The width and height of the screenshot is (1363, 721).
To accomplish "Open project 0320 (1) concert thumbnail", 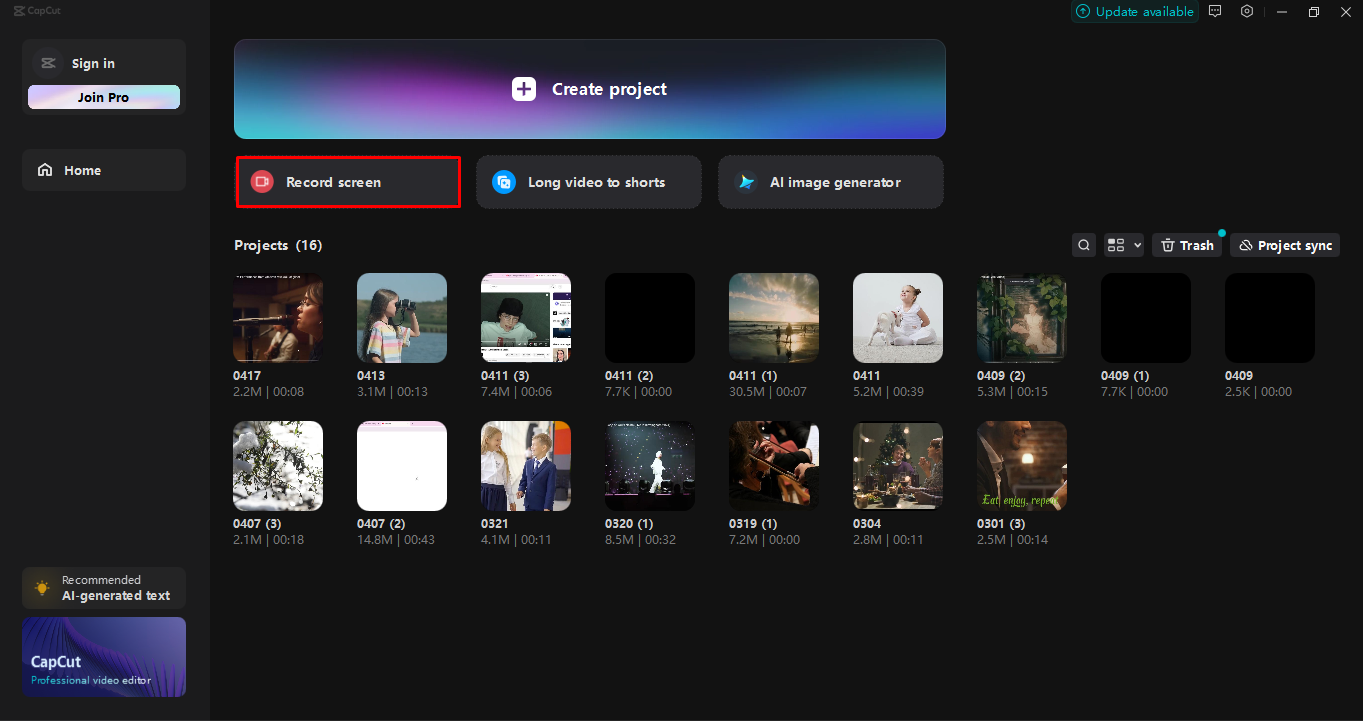I will pos(650,465).
